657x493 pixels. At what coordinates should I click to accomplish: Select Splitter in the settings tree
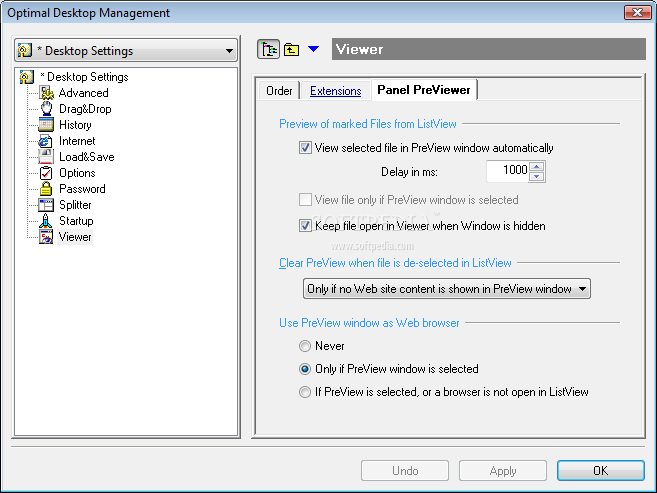coord(75,205)
